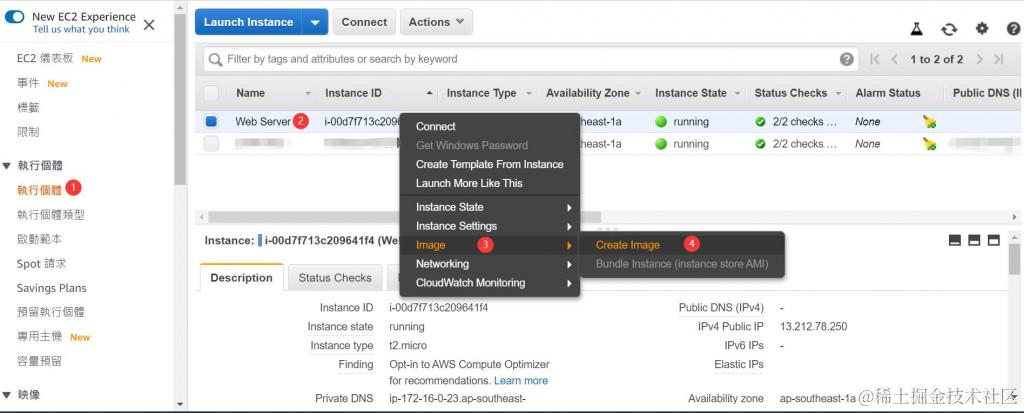This screenshot has height=413, width=1024.
Task: Uncheck the Web Server instance checkbox
Action: click(211, 122)
